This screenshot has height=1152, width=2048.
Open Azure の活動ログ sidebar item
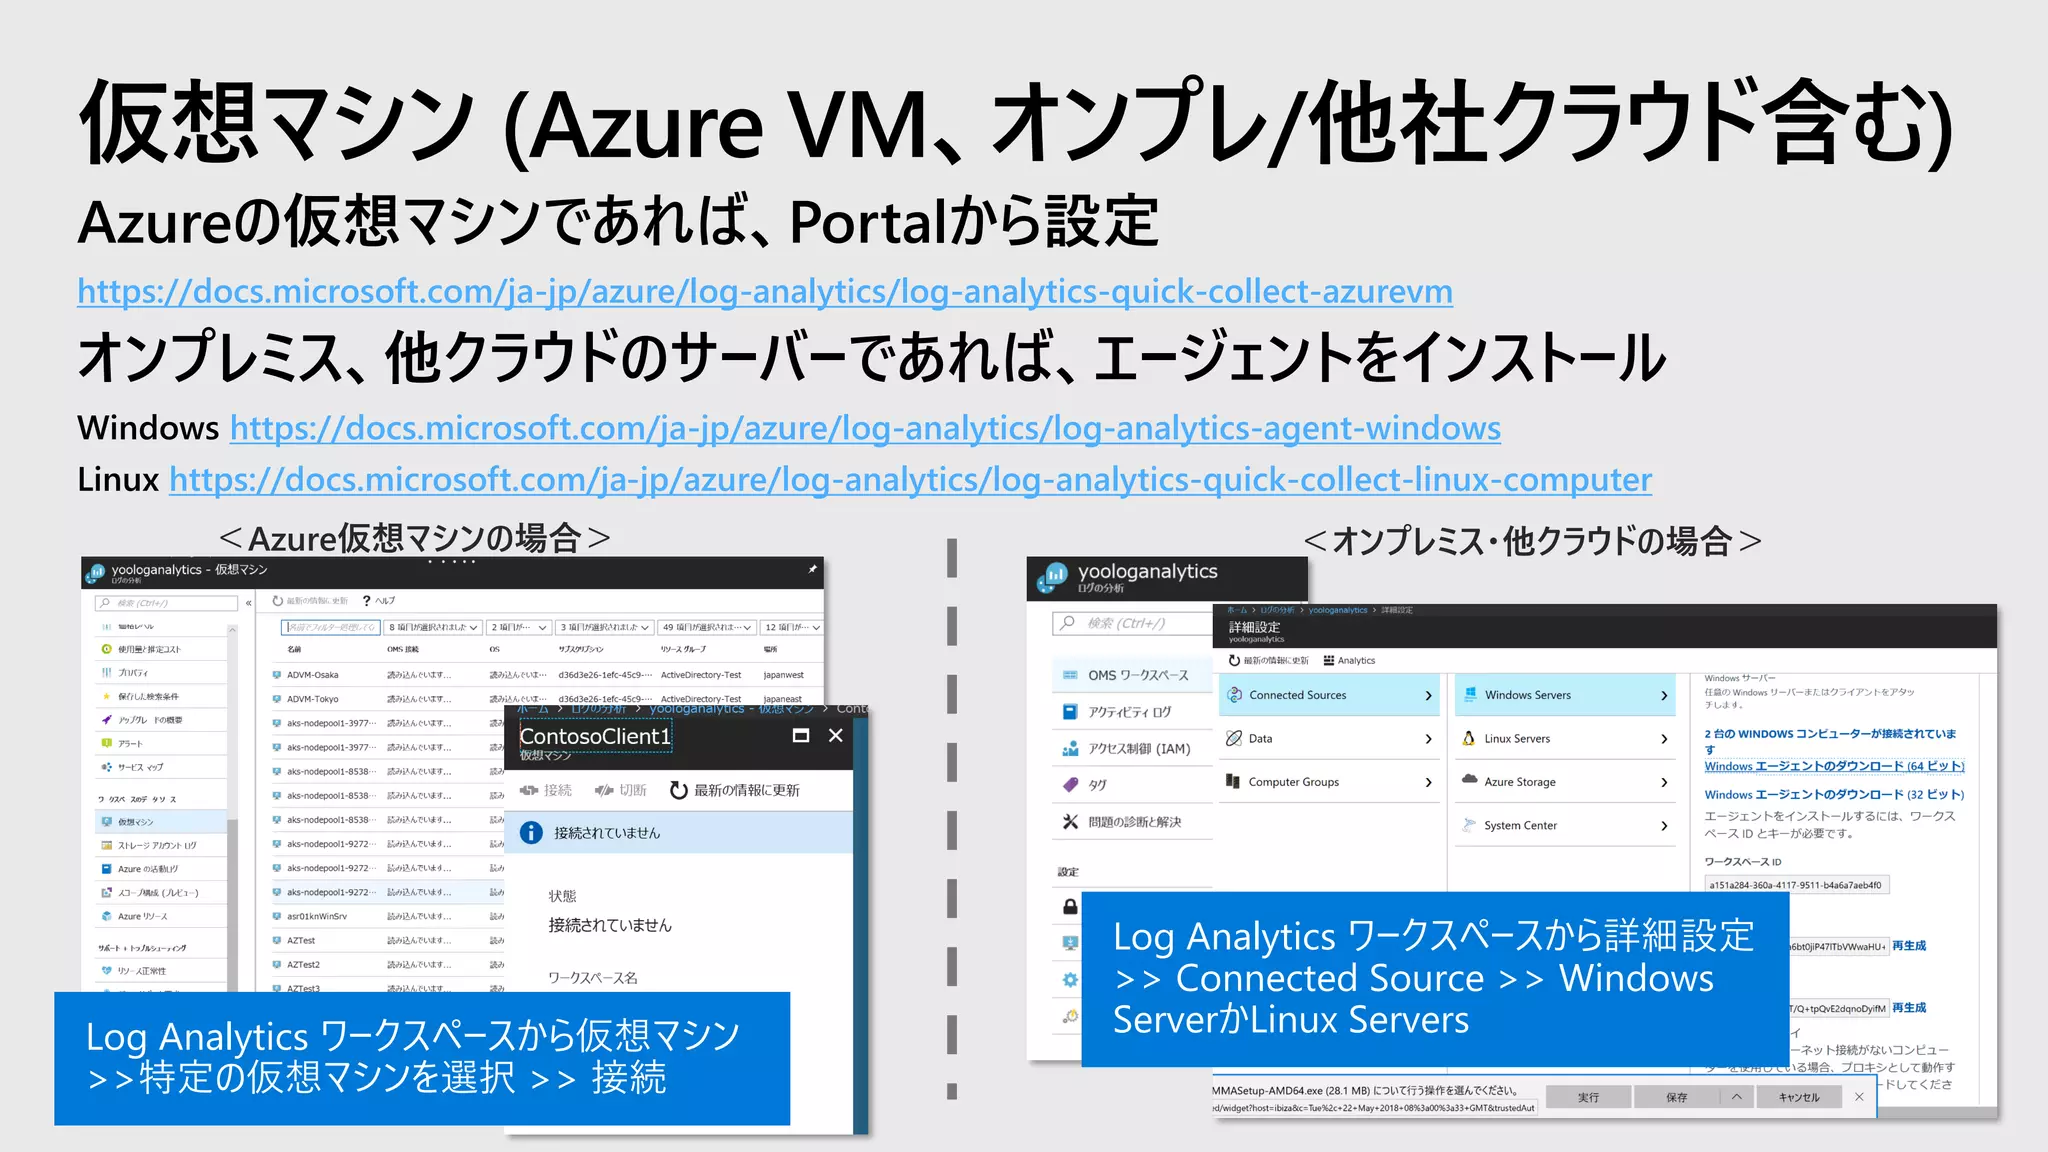[160, 869]
